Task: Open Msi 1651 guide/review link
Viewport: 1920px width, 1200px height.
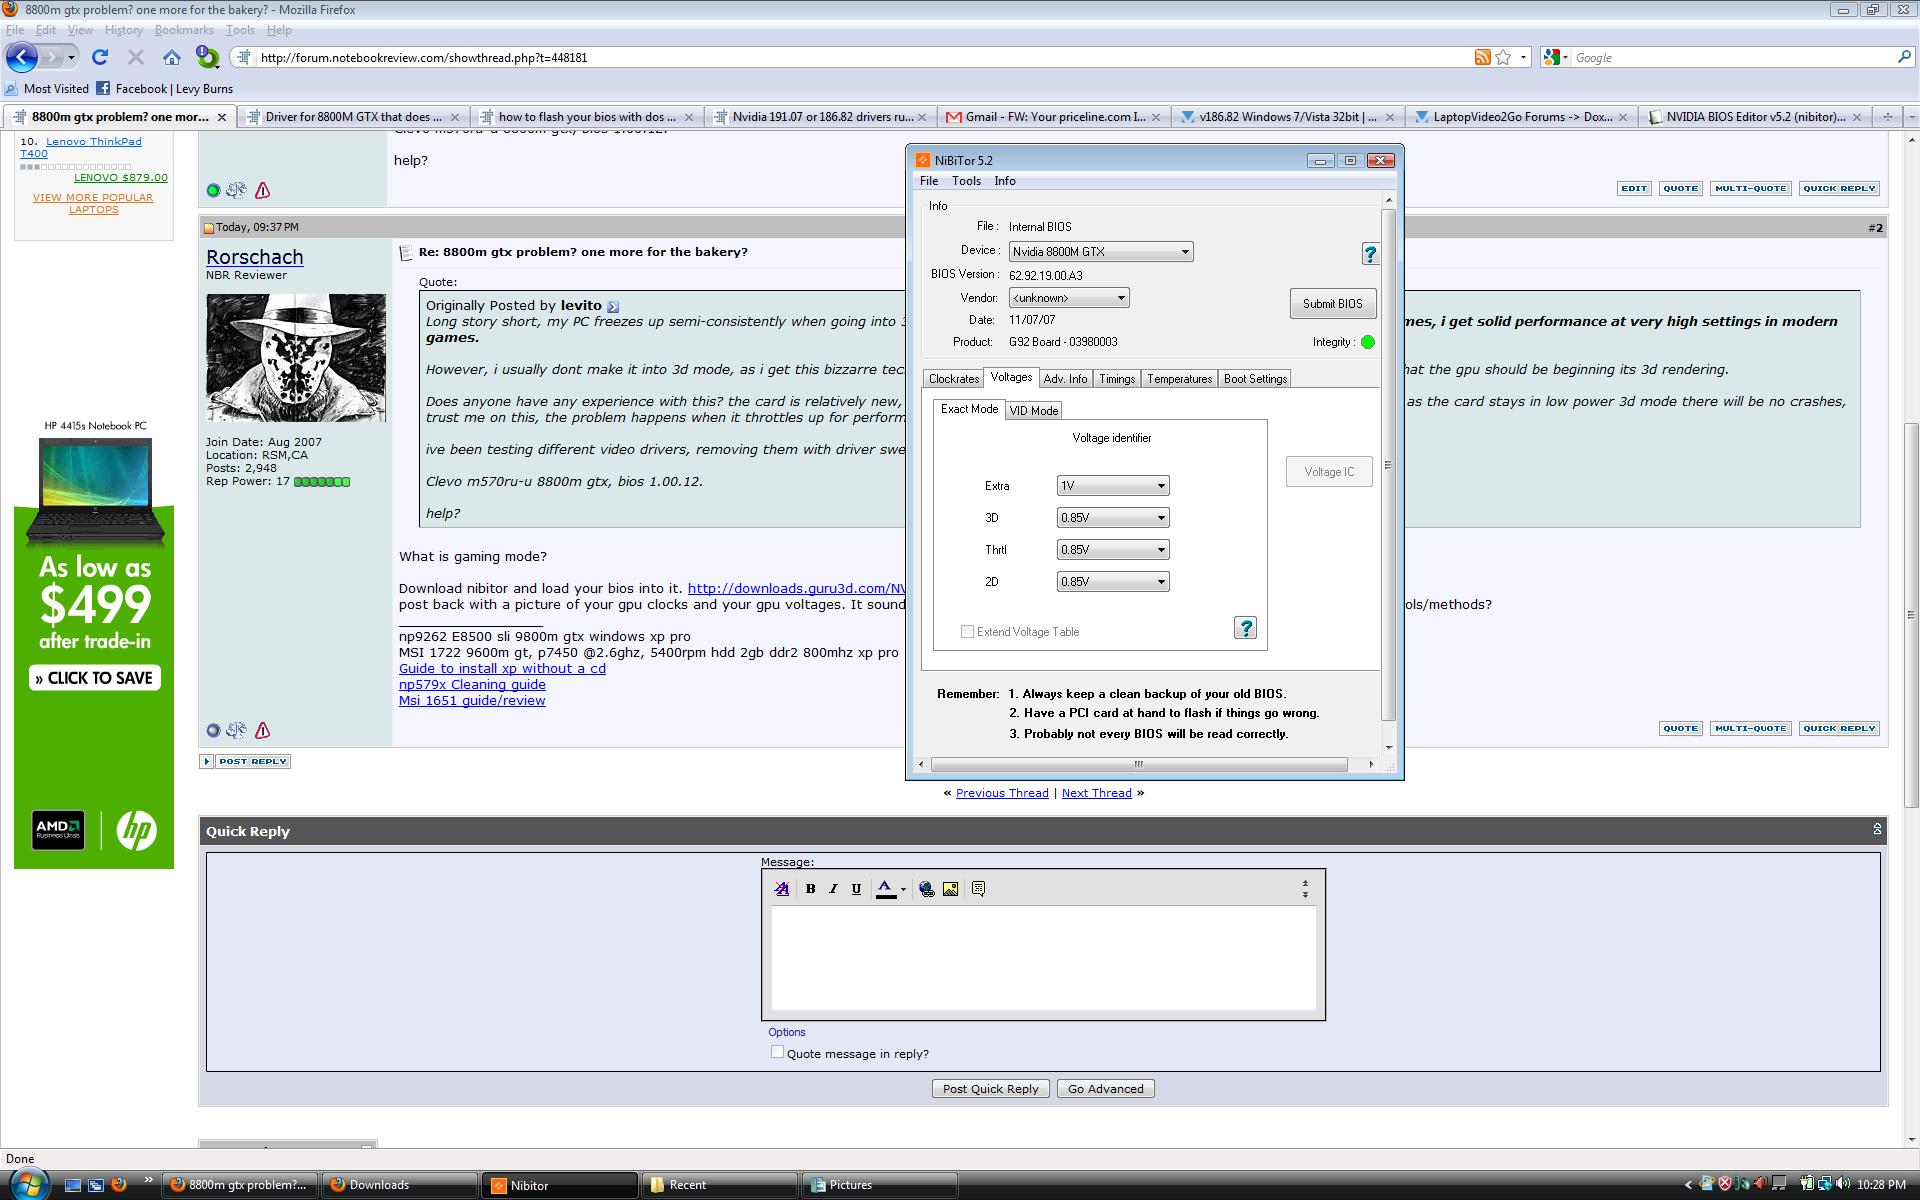Action: [x=472, y=701]
